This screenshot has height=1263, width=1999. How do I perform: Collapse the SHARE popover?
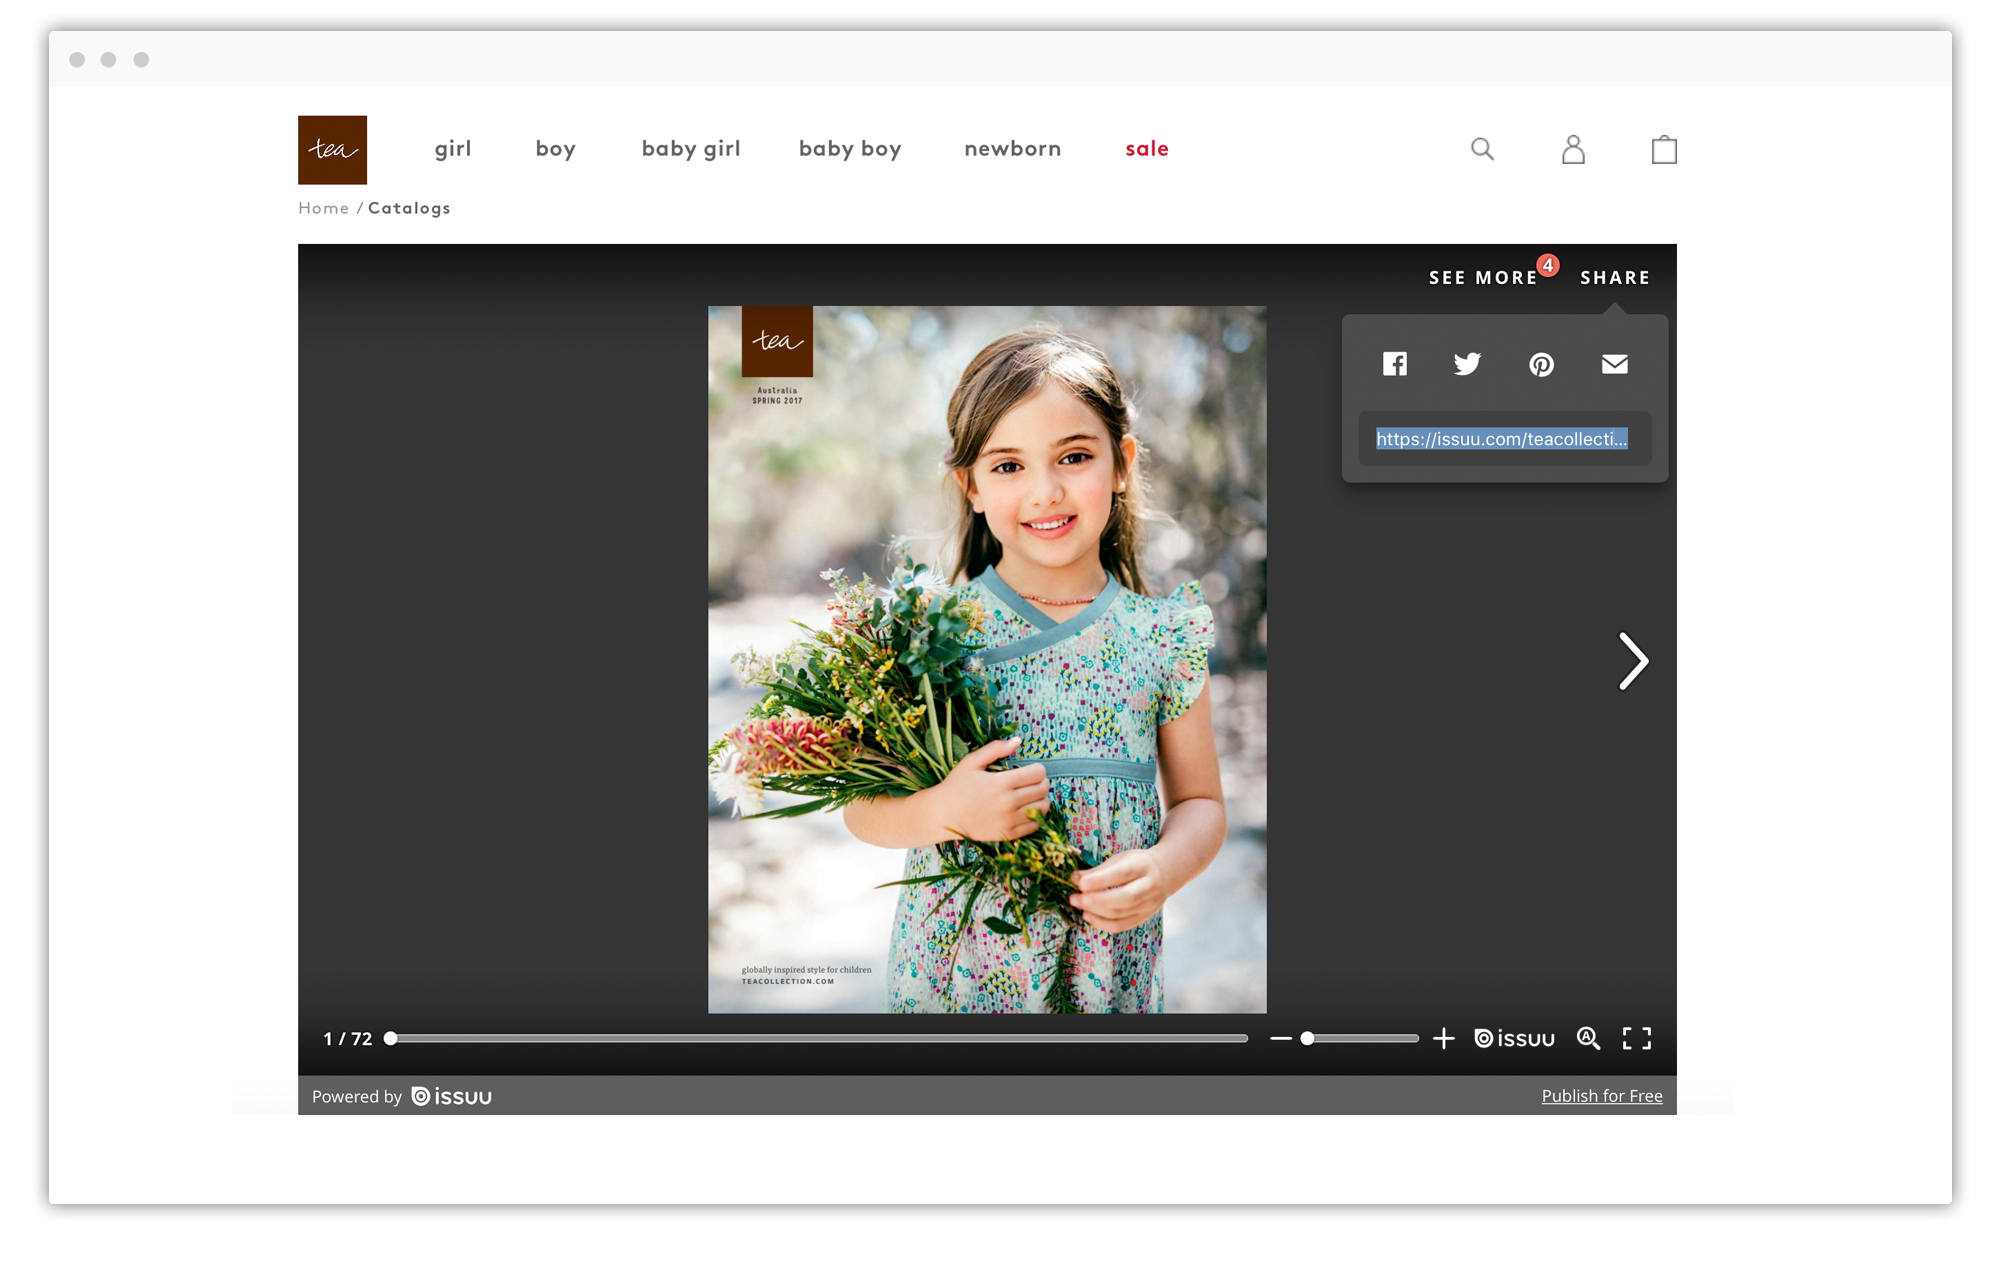tap(1613, 277)
